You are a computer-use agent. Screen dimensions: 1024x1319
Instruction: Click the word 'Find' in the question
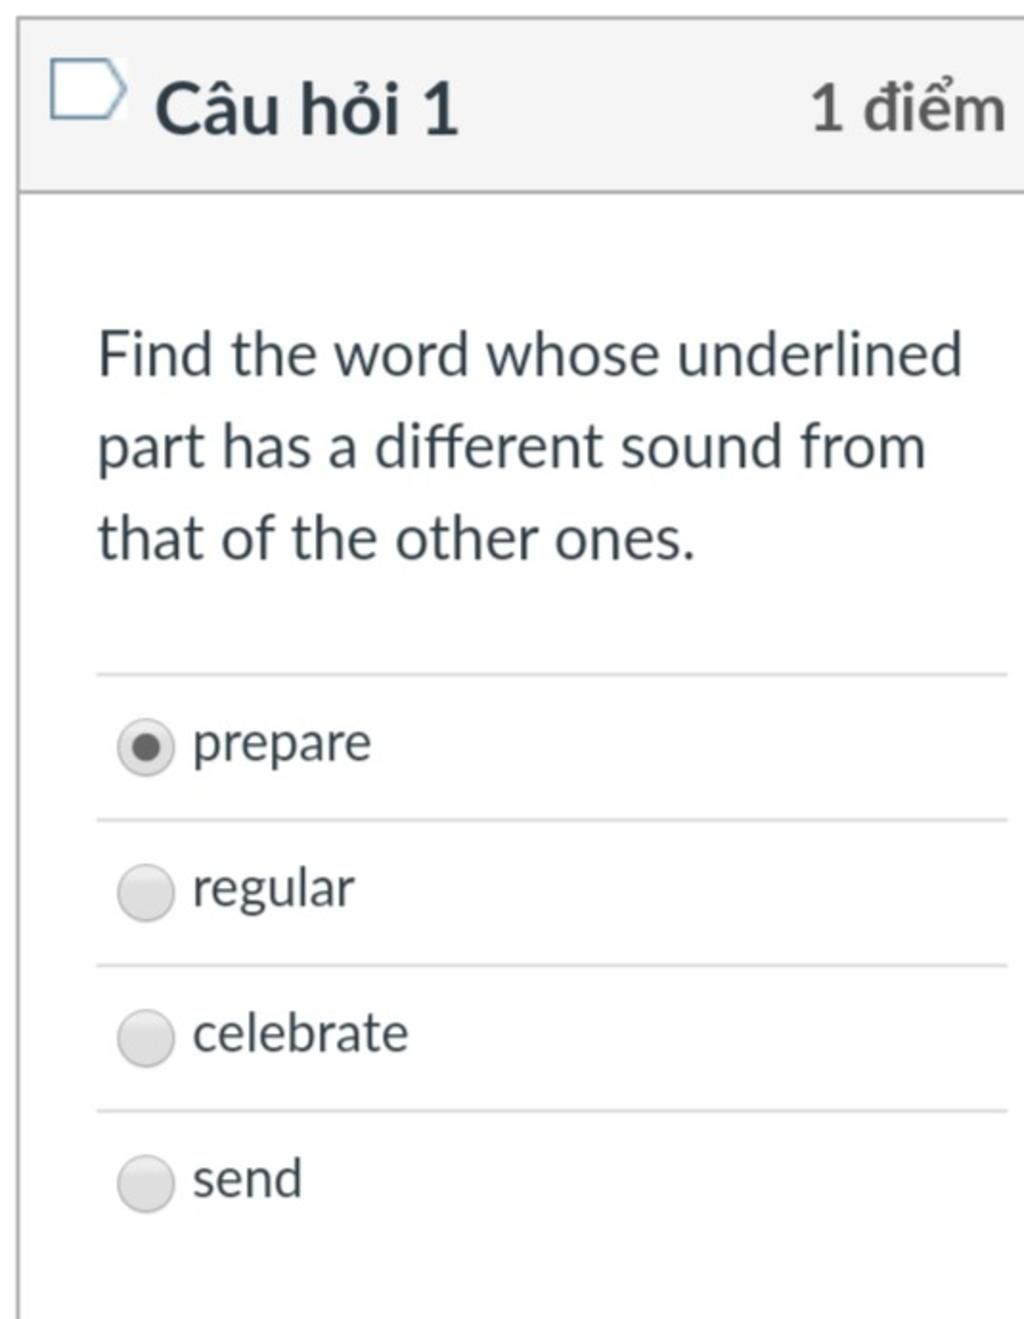tap(155, 354)
